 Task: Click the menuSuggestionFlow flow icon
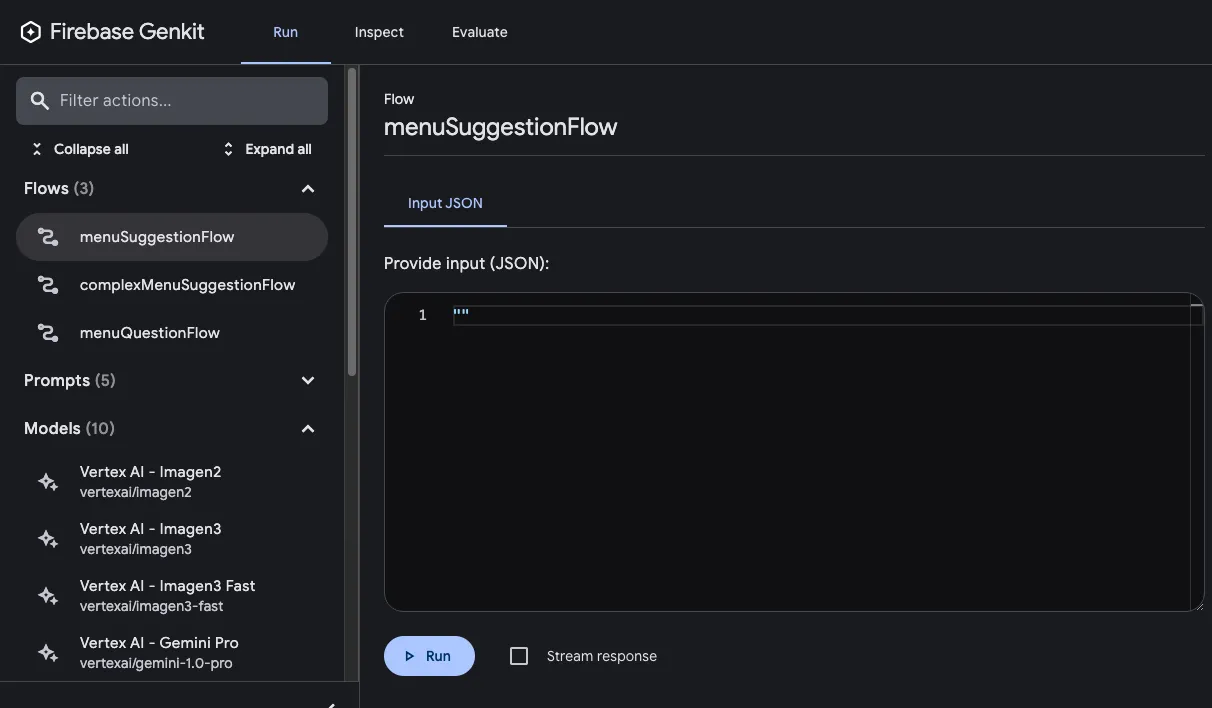[47, 237]
